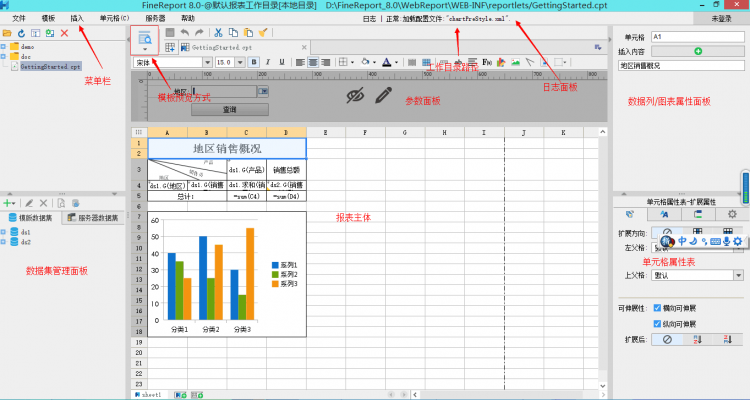Click the cell address field A1
This screenshot has height=400, width=750.
(698, 37)
